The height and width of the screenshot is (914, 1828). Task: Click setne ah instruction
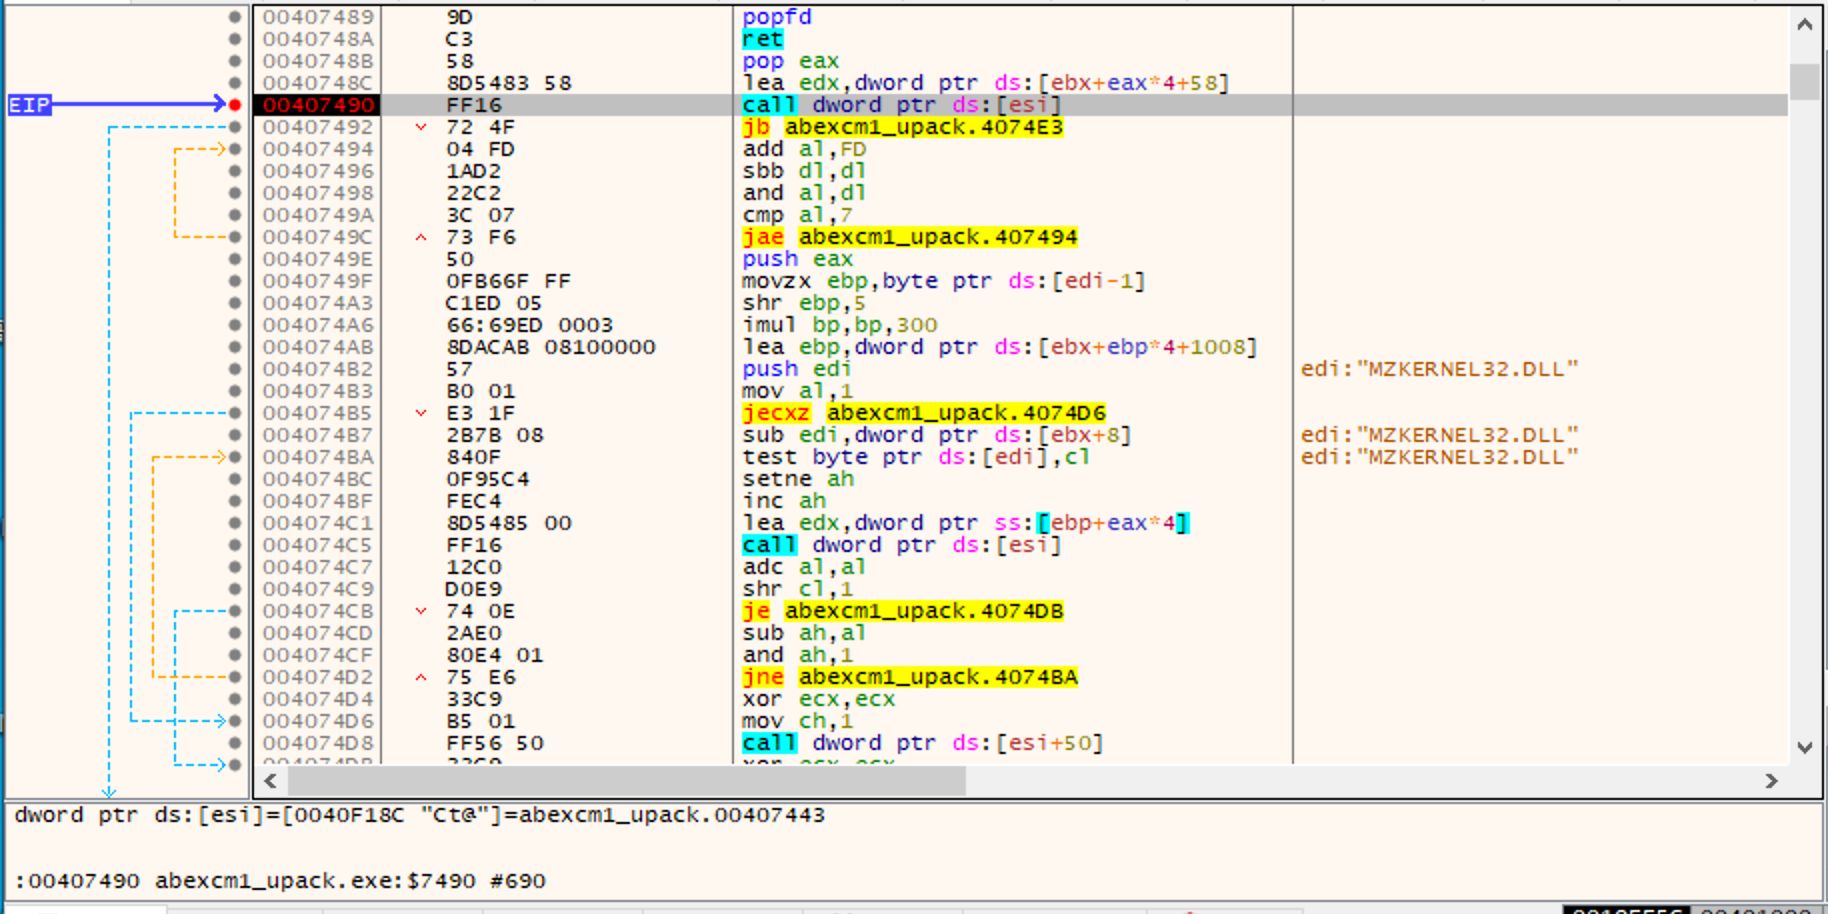pyautogui.click(x=797, y=479)
